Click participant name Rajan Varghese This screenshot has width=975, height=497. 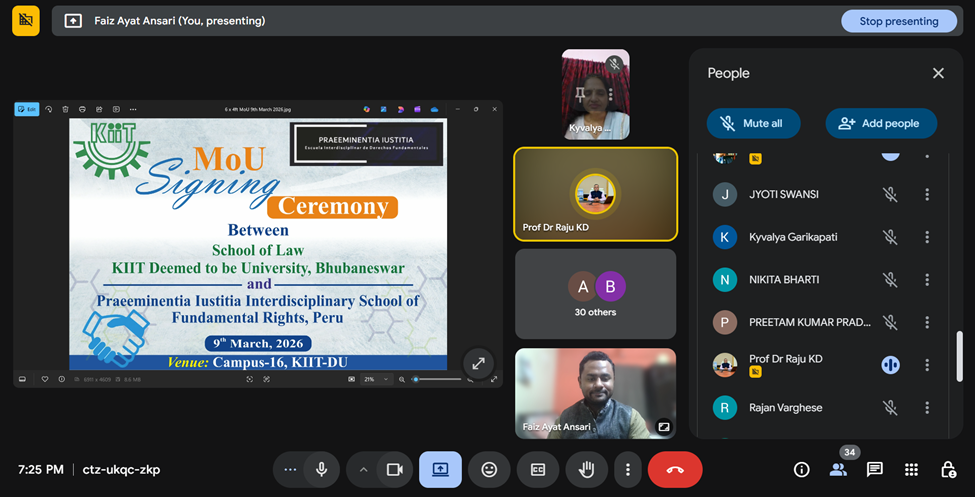coord(785,407)
